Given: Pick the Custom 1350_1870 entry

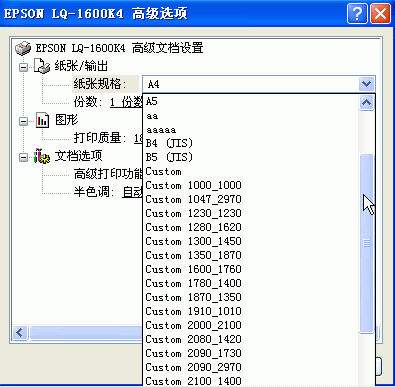Looking at the screenshot, I should coord(251,255).
